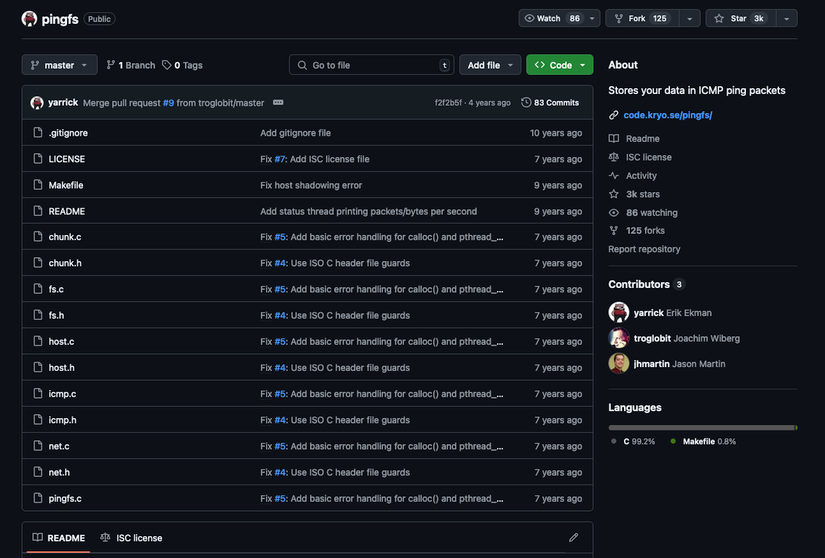Click the eye icon on Watch button
825x558 pixels.
529,18
